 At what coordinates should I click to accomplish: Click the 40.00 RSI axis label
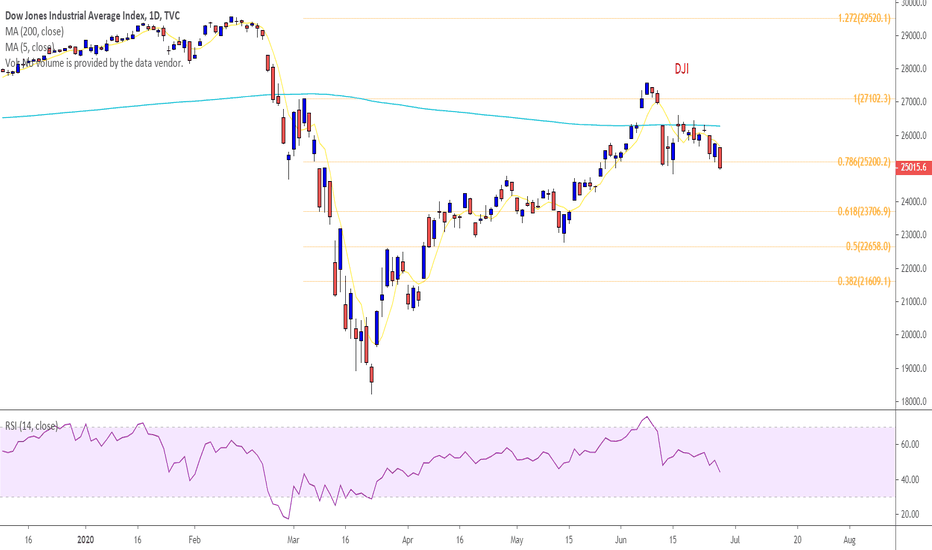[911, 479]
